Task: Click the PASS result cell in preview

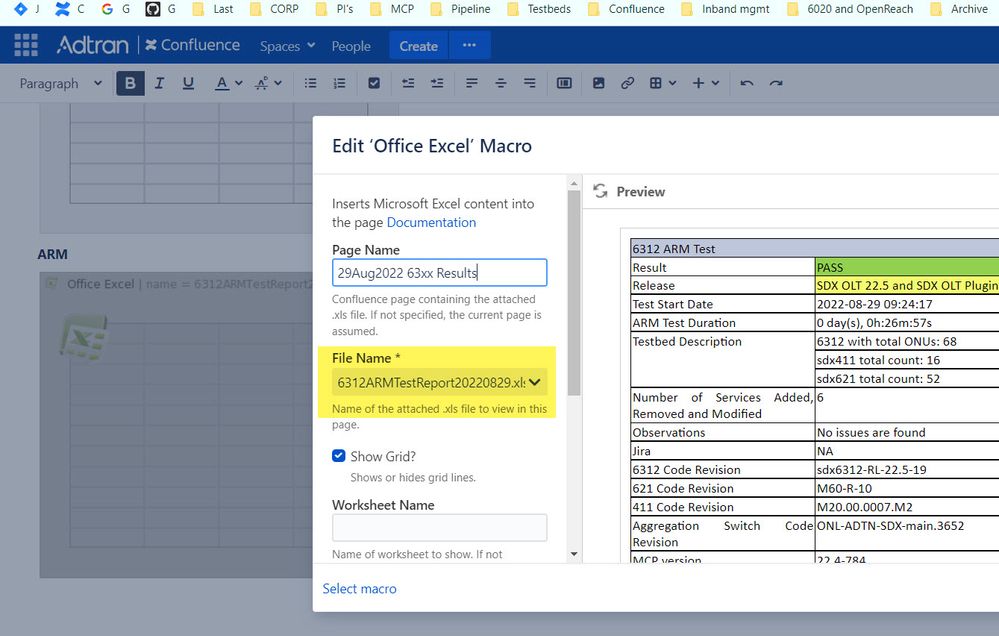Action: pyautogui.click(x=907, y=267)
